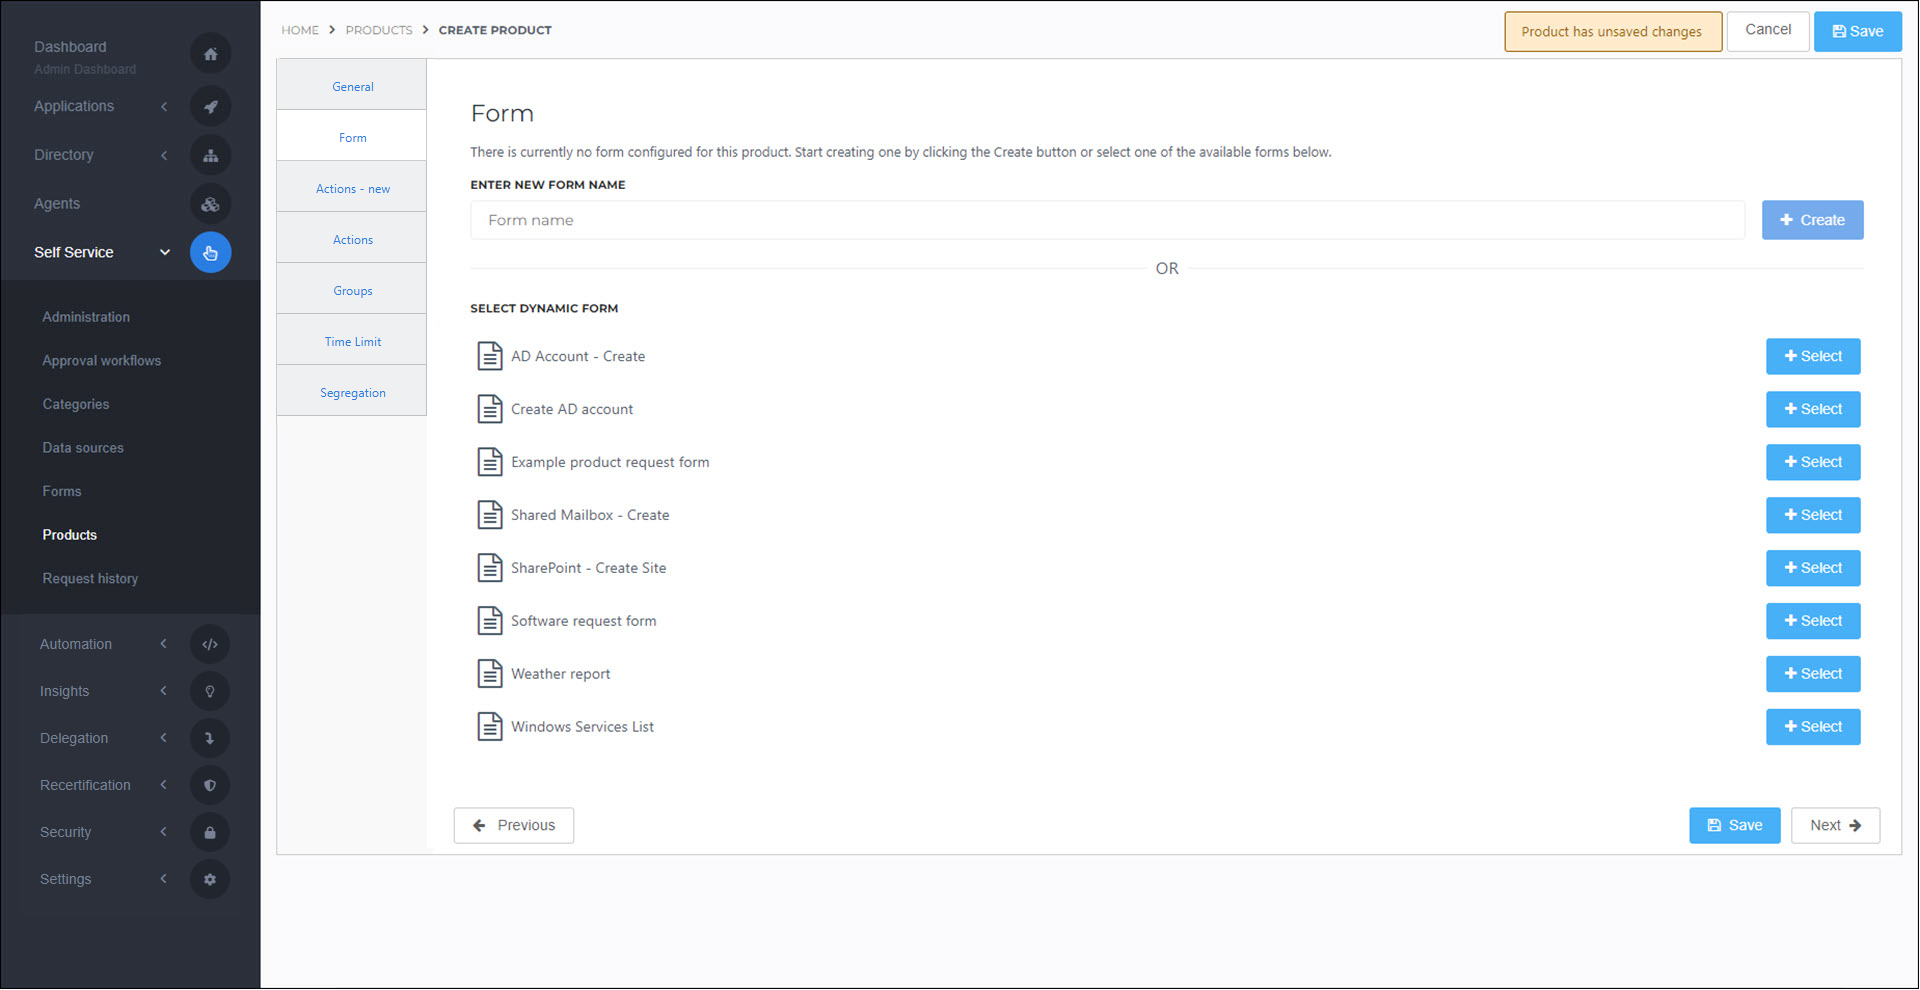Open the PRODUCTS breadcrumb link
Screen dimensions: 1920x990
pos(379,30)
